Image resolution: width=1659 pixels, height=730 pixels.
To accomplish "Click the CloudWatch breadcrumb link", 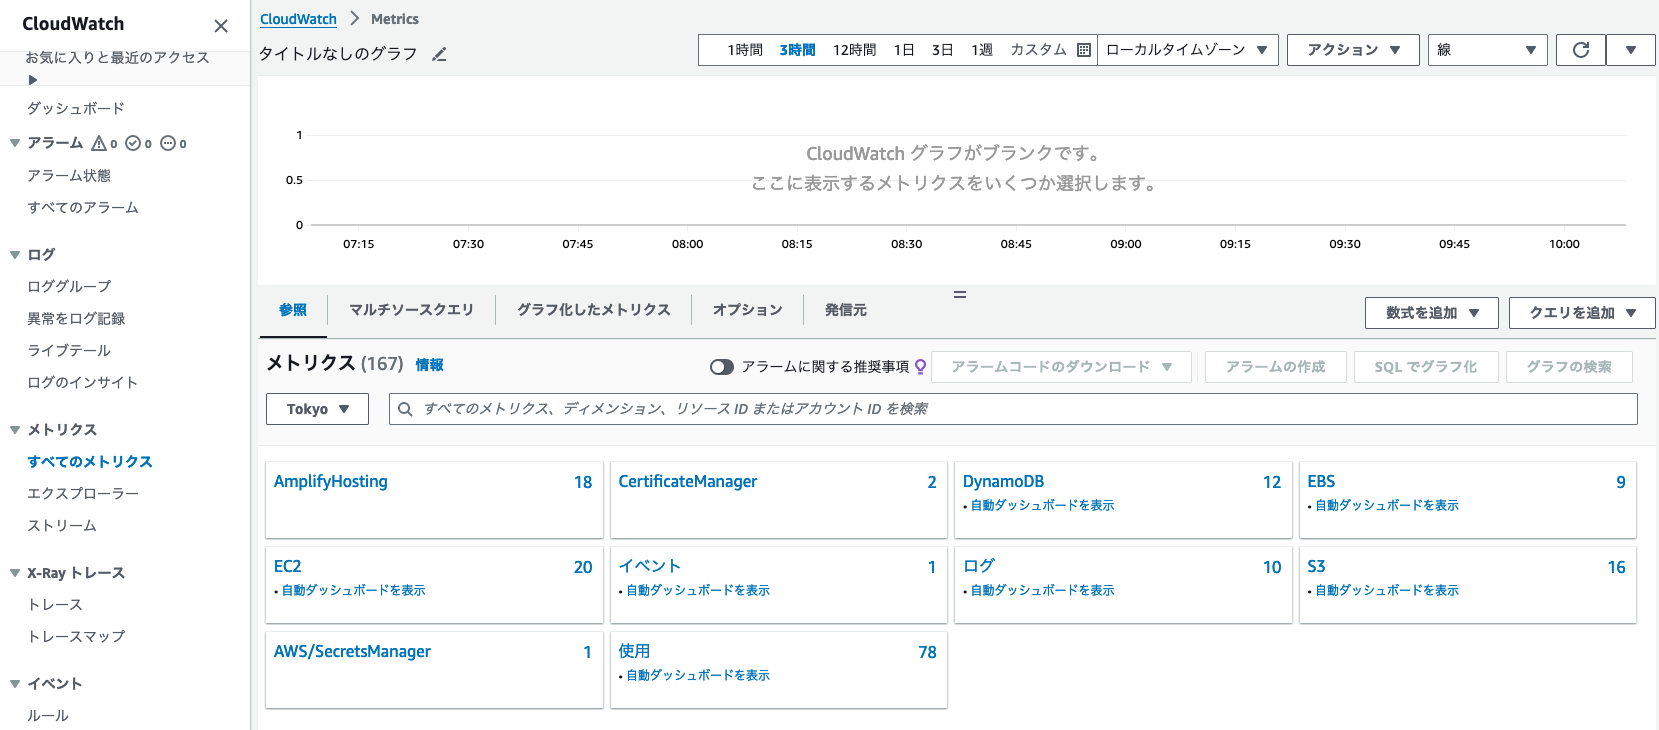I will coord(298,19).
